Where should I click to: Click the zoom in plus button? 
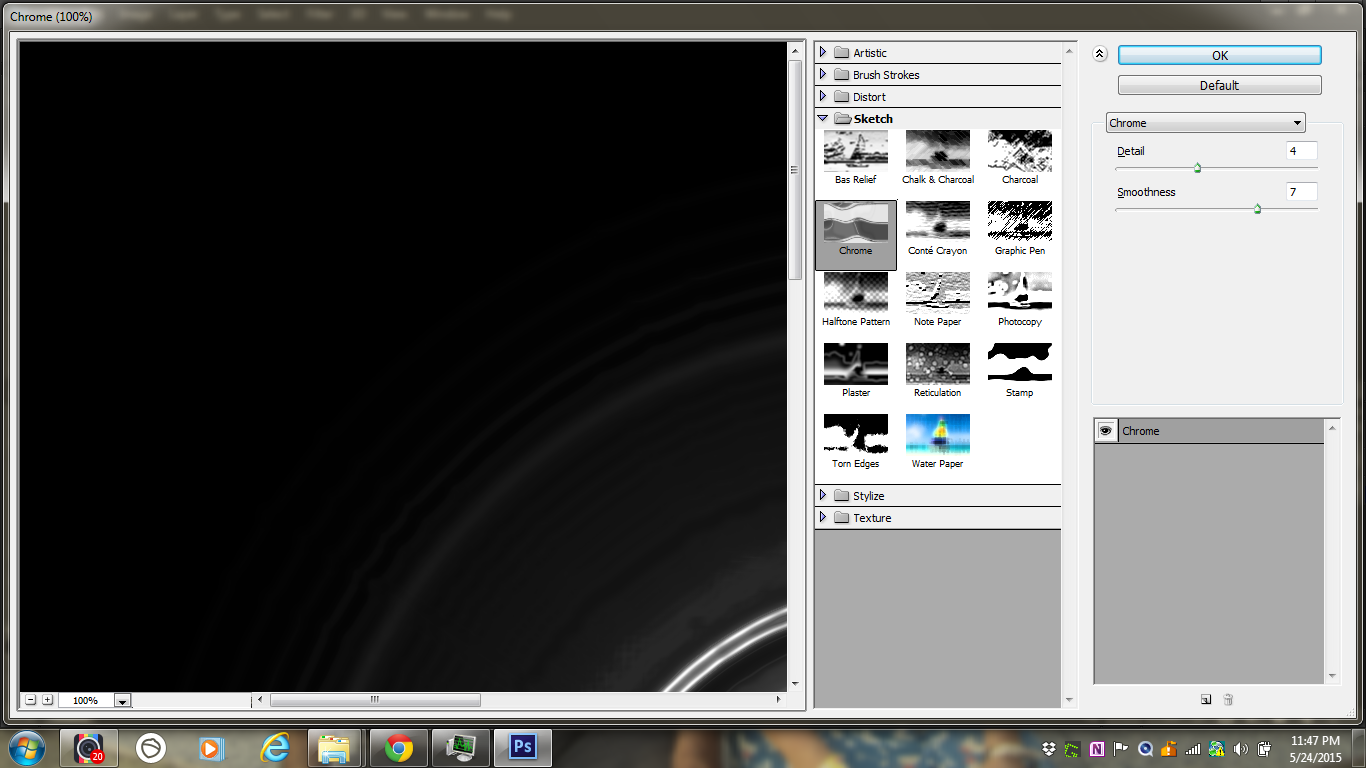(x=47, y=700)
